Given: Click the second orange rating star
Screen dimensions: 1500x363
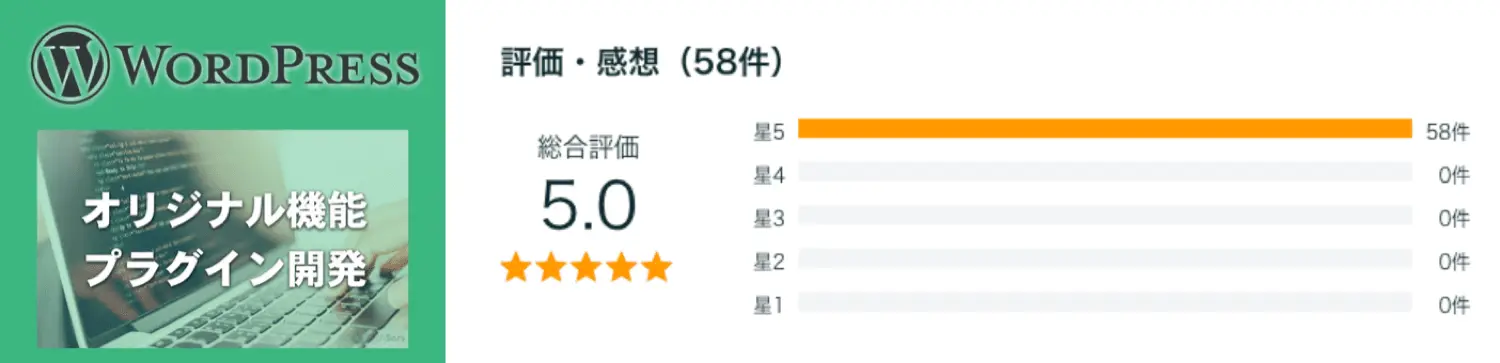Looking at the screenshot, I should [550, 267].
